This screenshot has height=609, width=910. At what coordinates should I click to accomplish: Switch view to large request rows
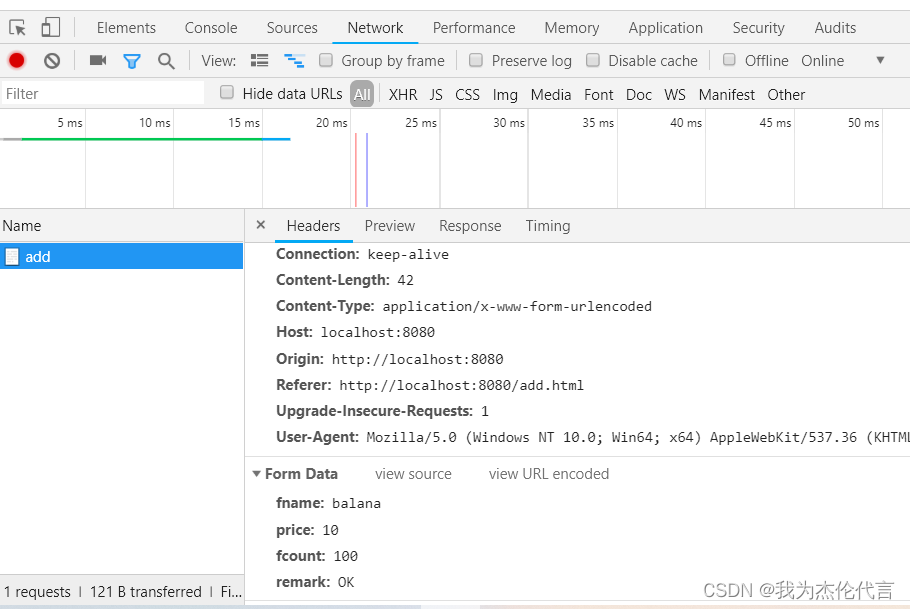point(259,60)
